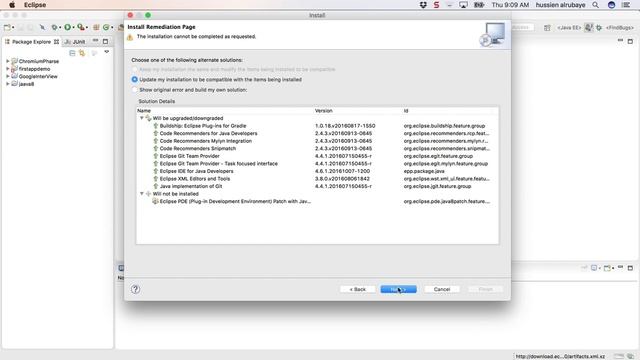The width and height of the screenshot is (640, 360).
Task: Collapse 'Will be upgraded/downgraded' group
Action: [142, 118]
